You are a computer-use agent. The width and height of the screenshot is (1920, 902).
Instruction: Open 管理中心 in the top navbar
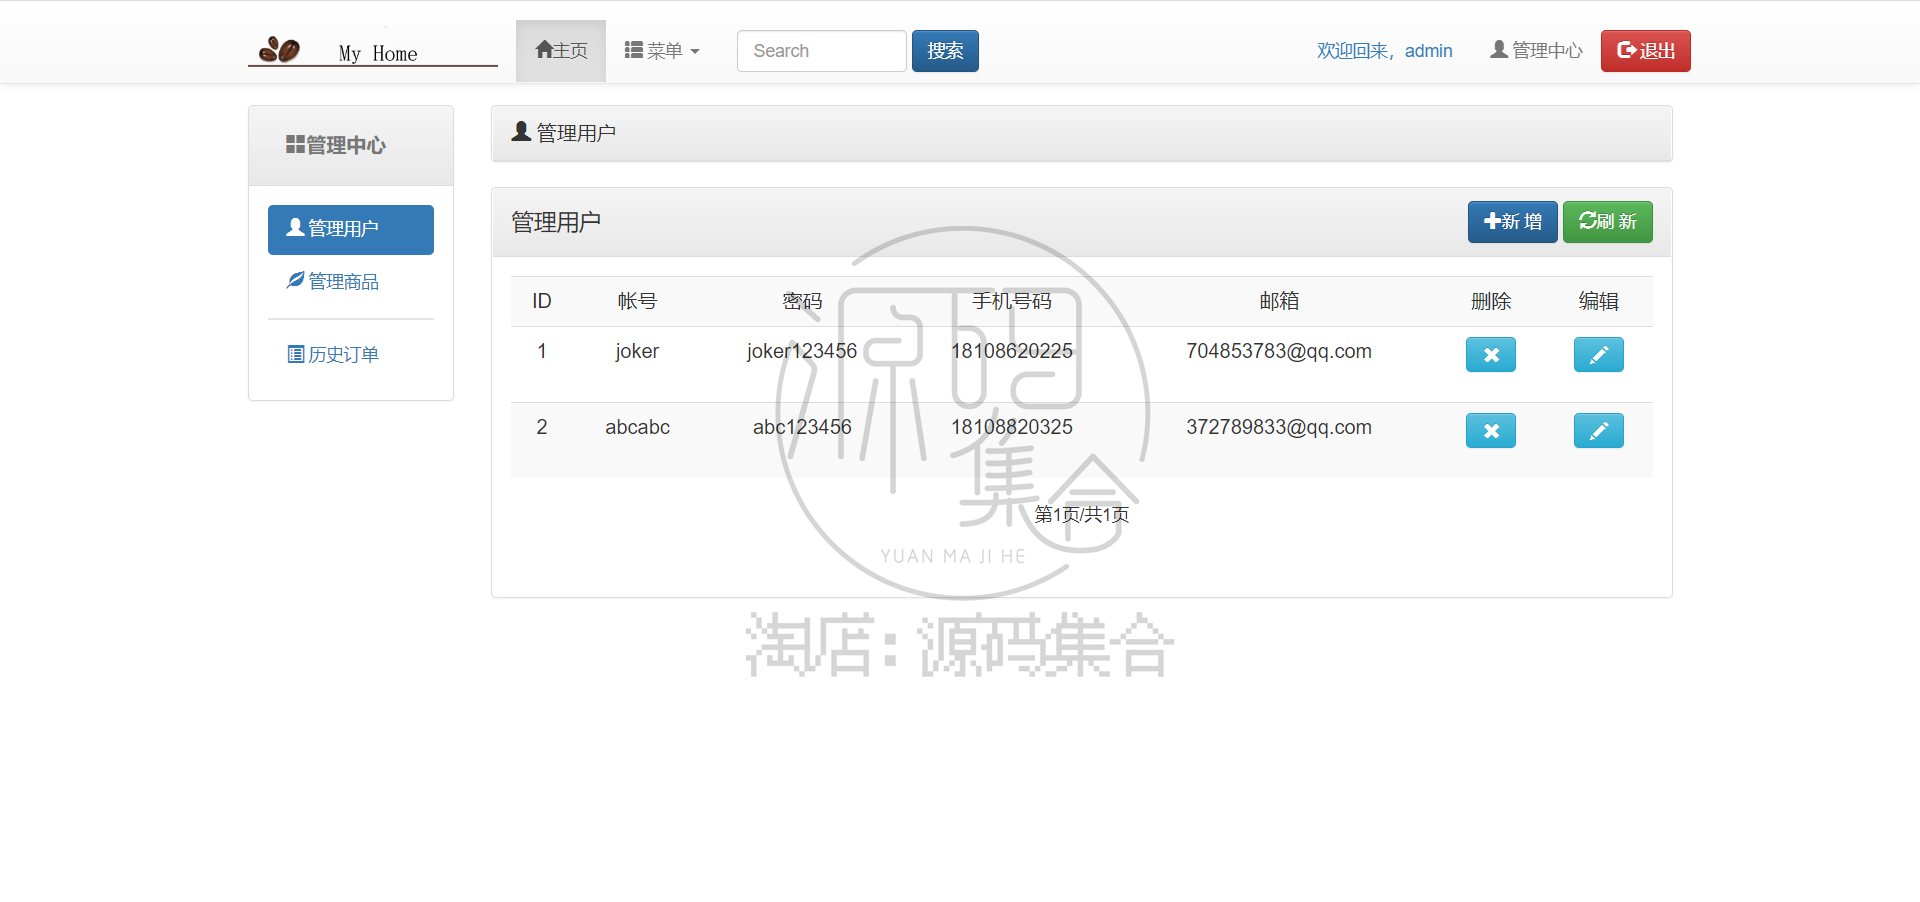(1536, 51)
